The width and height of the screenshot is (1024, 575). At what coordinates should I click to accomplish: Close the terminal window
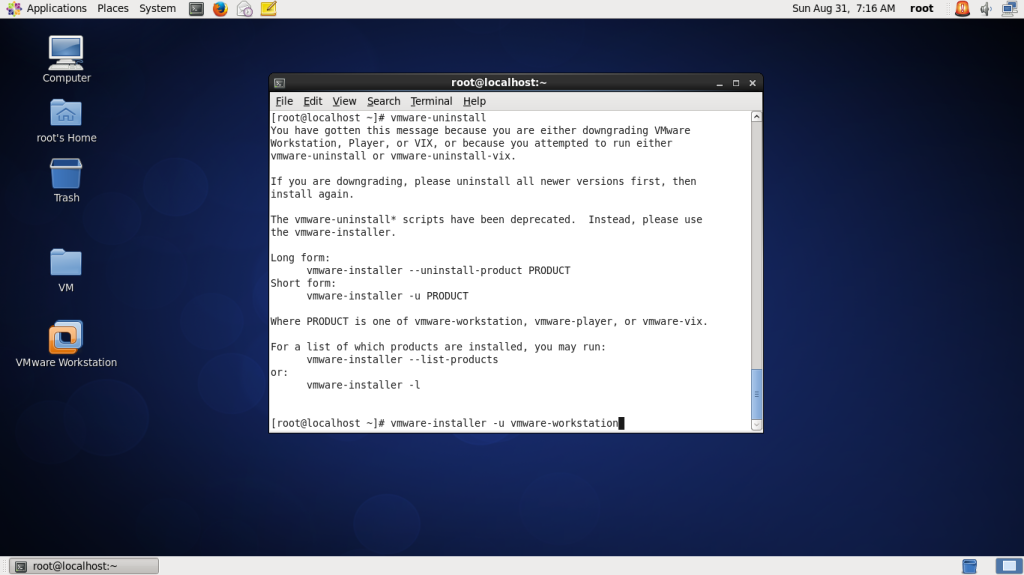[752, 83]
